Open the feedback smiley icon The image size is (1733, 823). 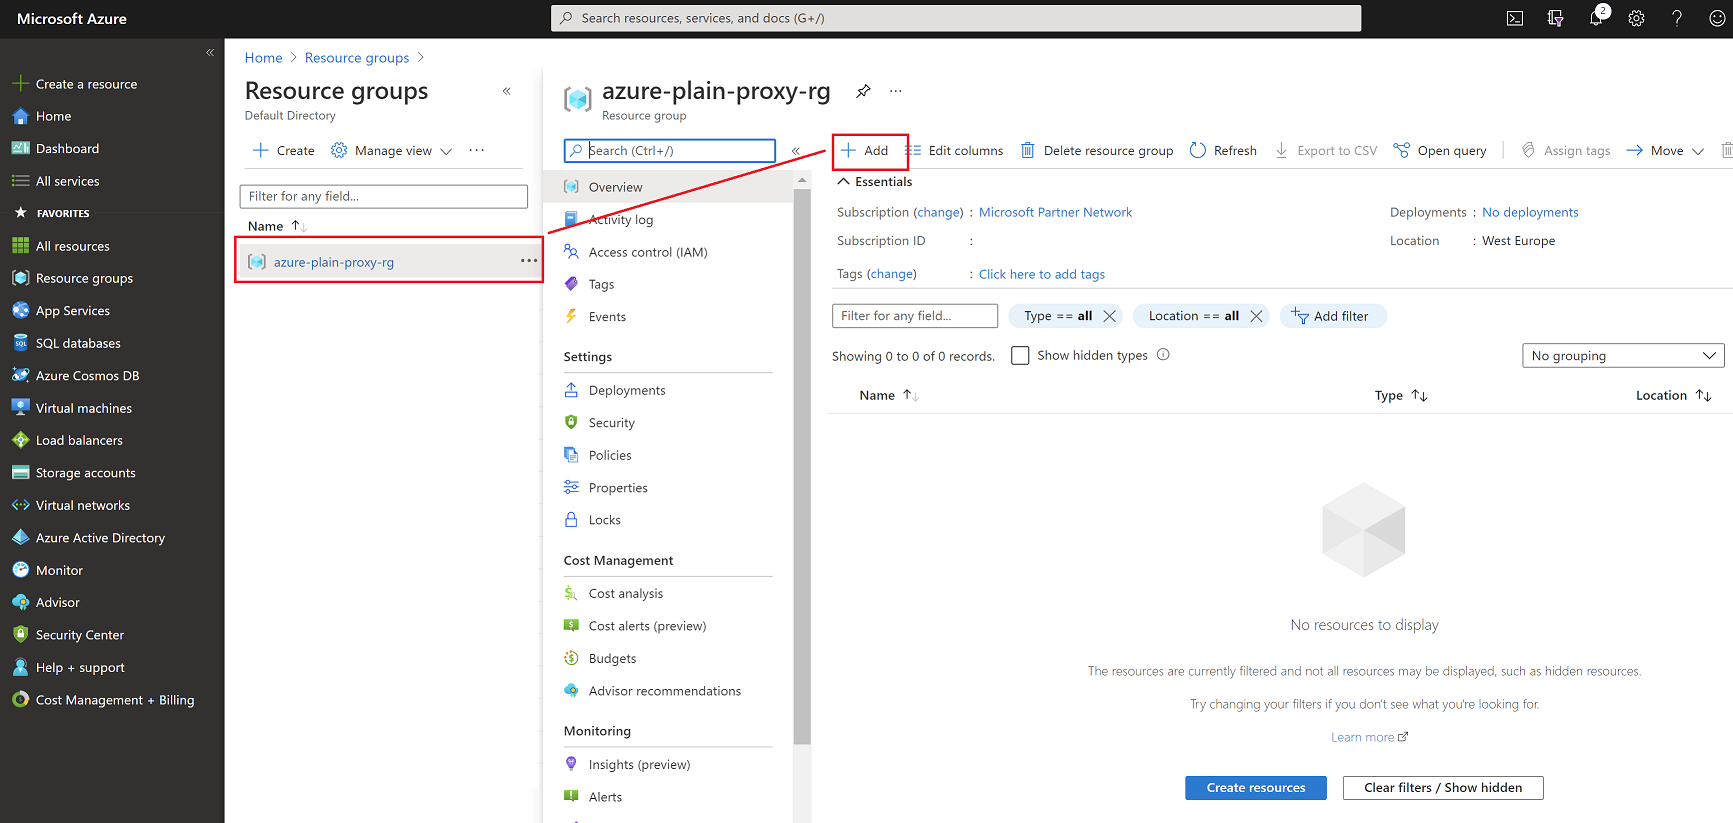click(x=1717, y=18)
